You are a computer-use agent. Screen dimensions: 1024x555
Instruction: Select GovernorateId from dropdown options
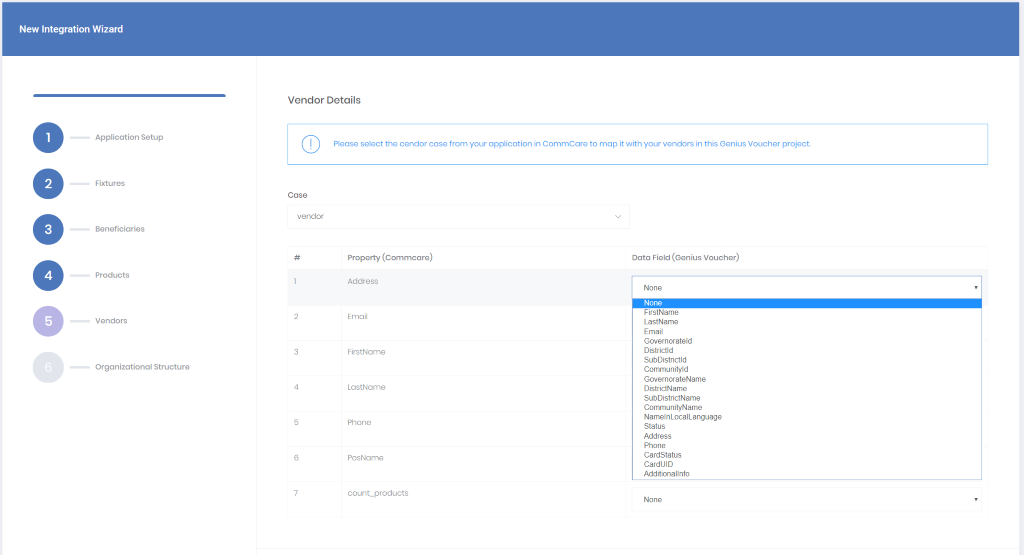click(x=668, y=341)
